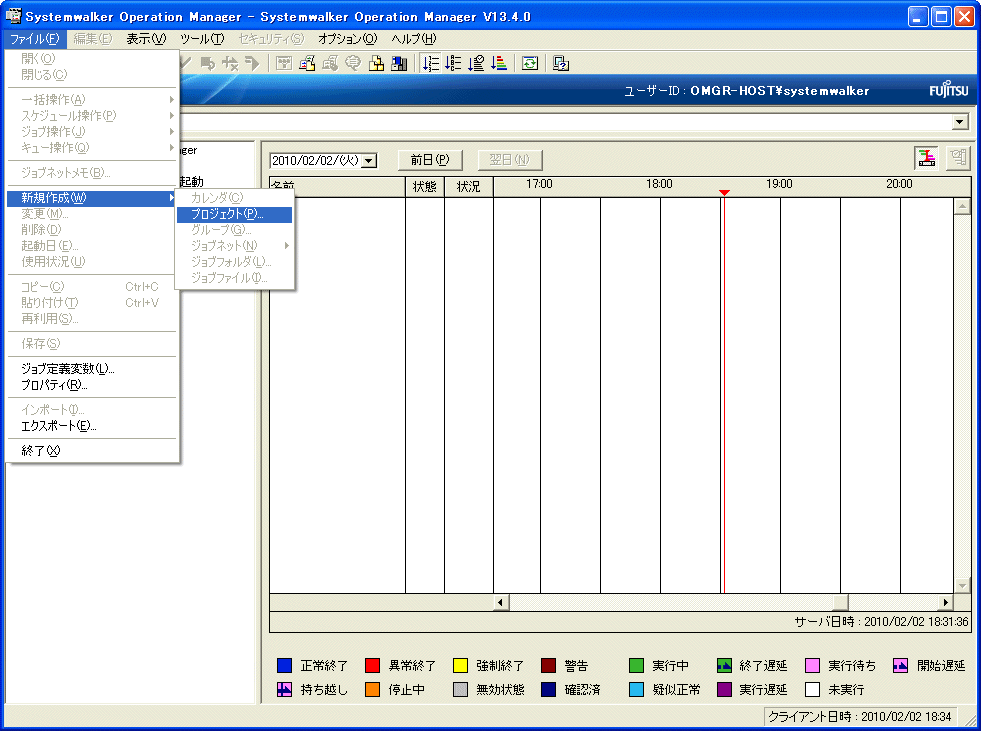Click the green 実行中 legend swatch
This screenshot has height=731, width=981.
pos(636,665)
